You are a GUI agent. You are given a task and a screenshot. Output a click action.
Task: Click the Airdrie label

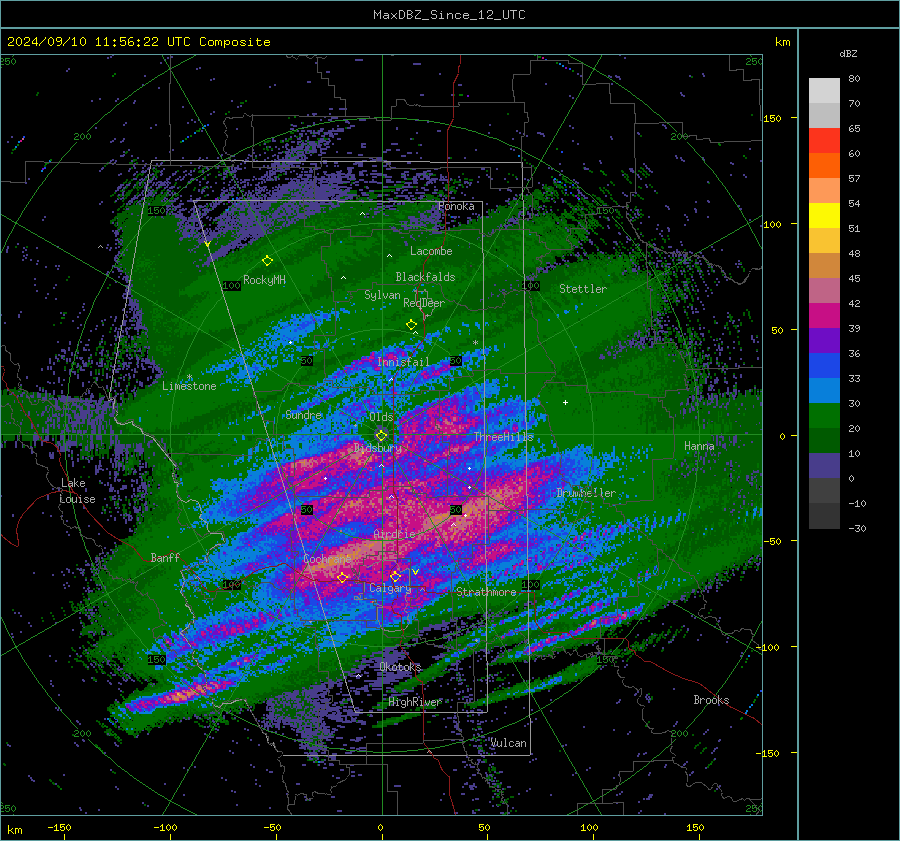(394, 534)
